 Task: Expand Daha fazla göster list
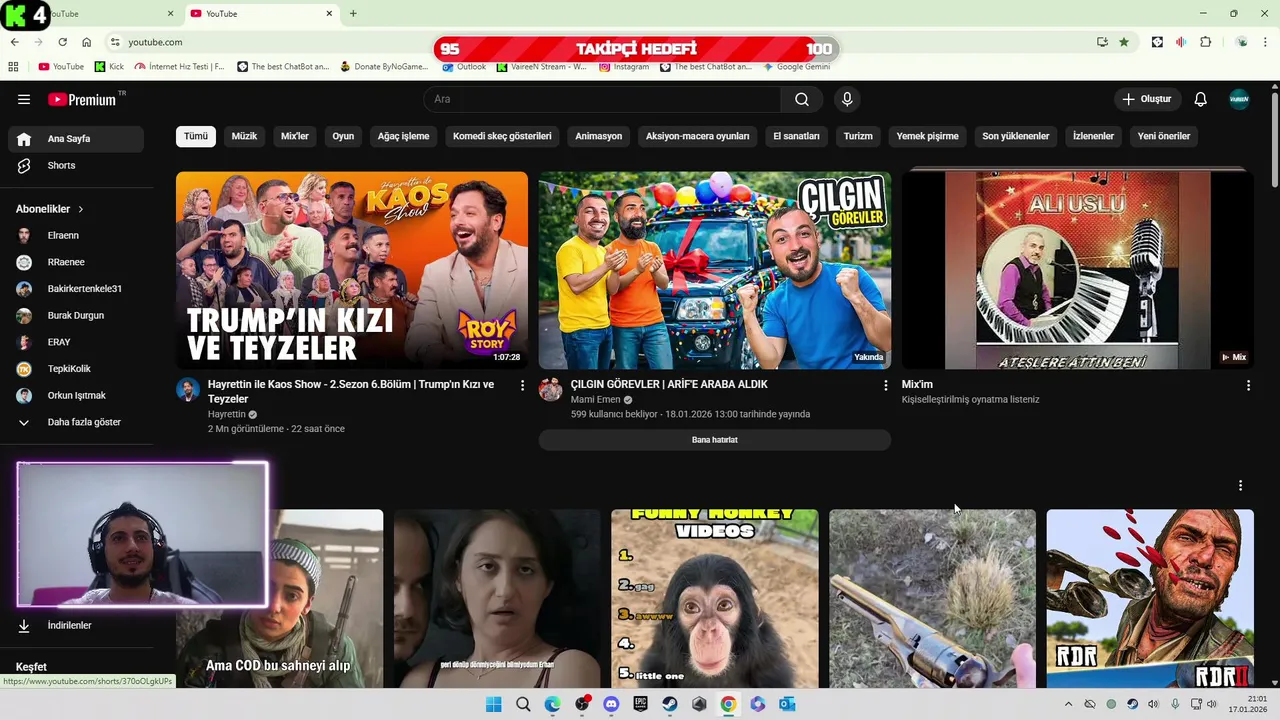tap(76, 422)
